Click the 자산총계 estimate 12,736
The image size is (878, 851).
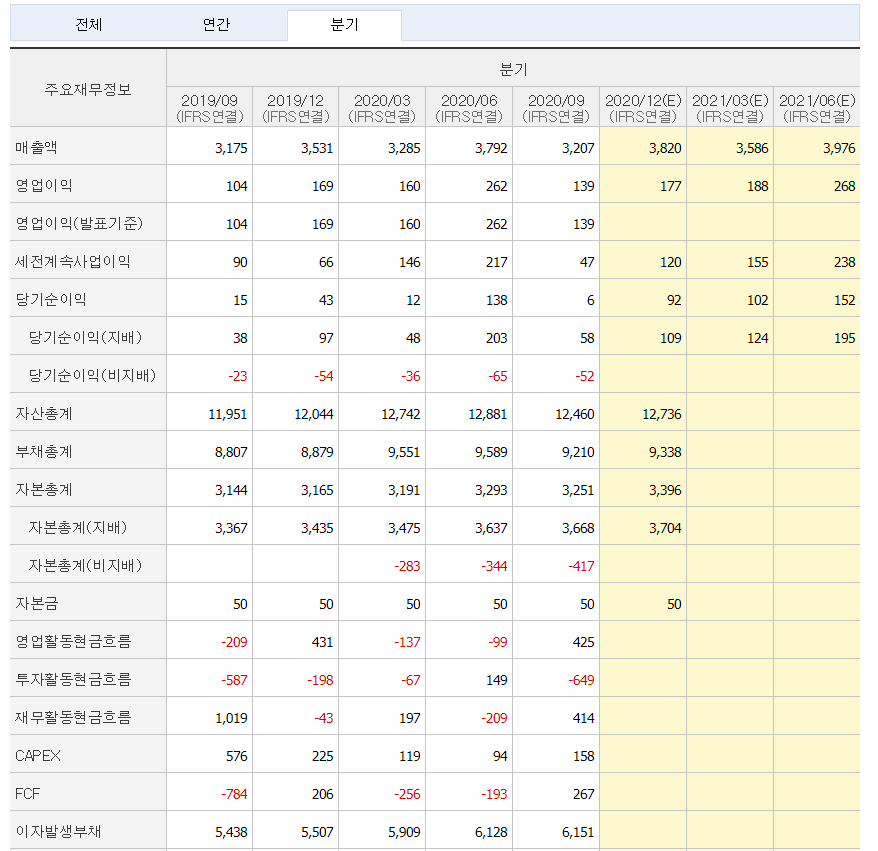pos(662,414)
